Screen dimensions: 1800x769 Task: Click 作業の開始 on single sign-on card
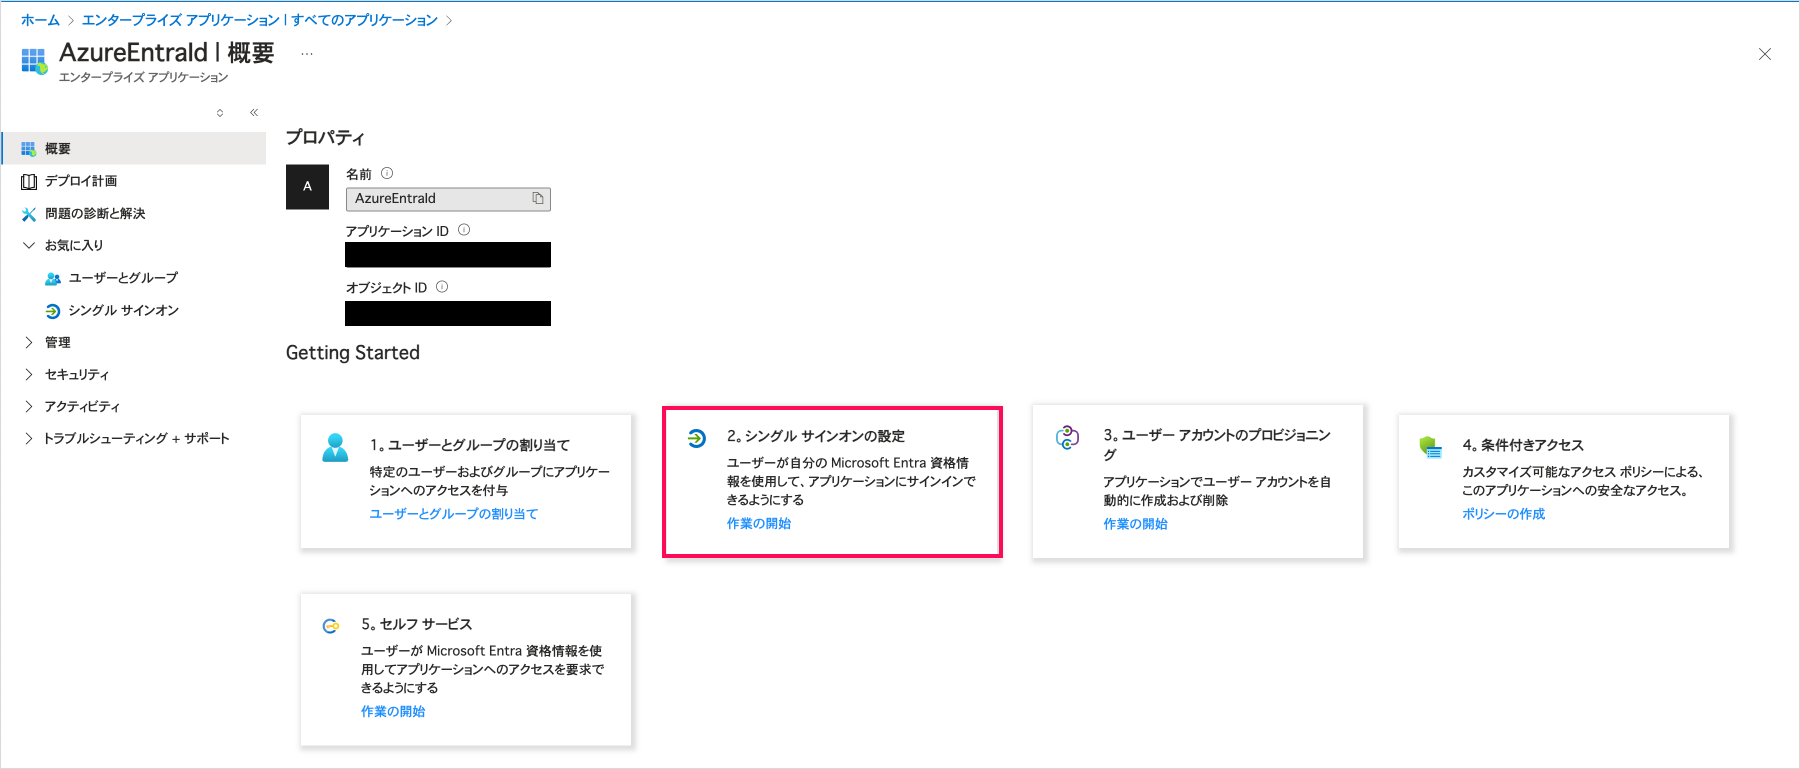pyautogui.click(x=759, y=524)
